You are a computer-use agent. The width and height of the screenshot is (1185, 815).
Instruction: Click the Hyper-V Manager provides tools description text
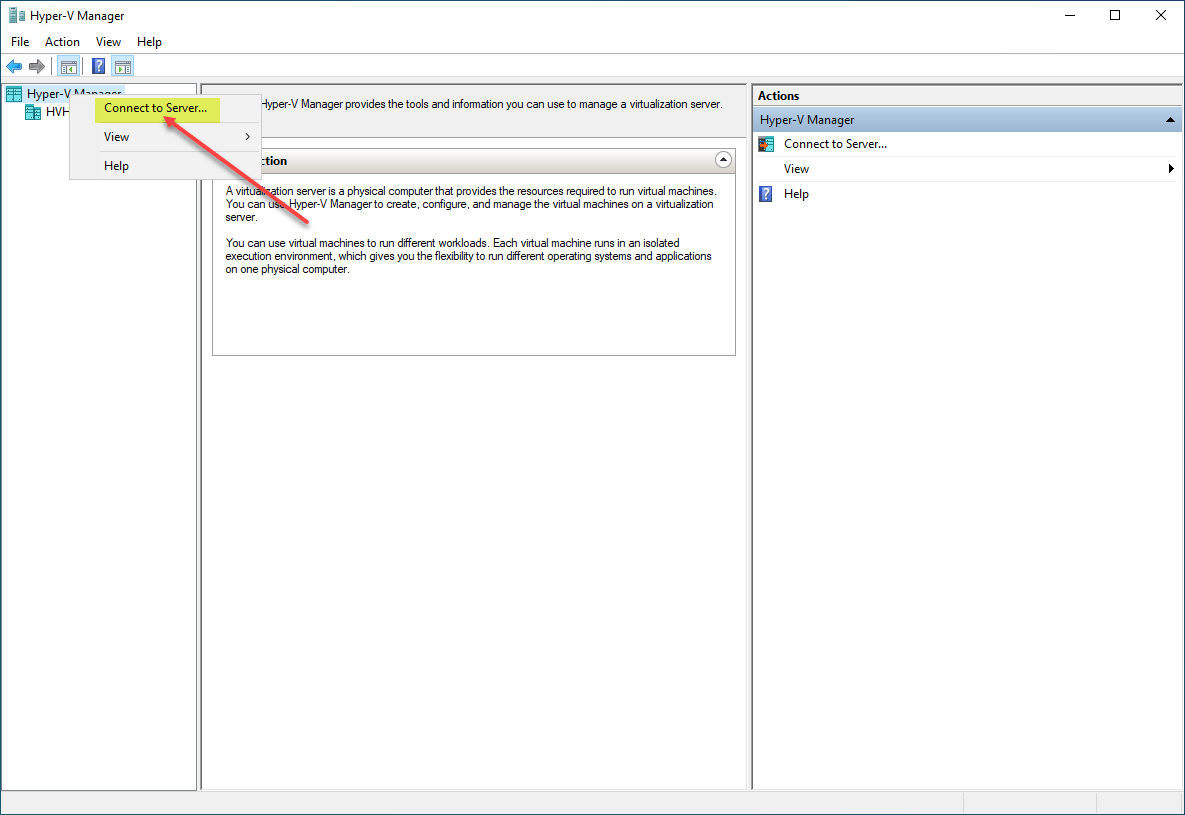click(491, 104)
